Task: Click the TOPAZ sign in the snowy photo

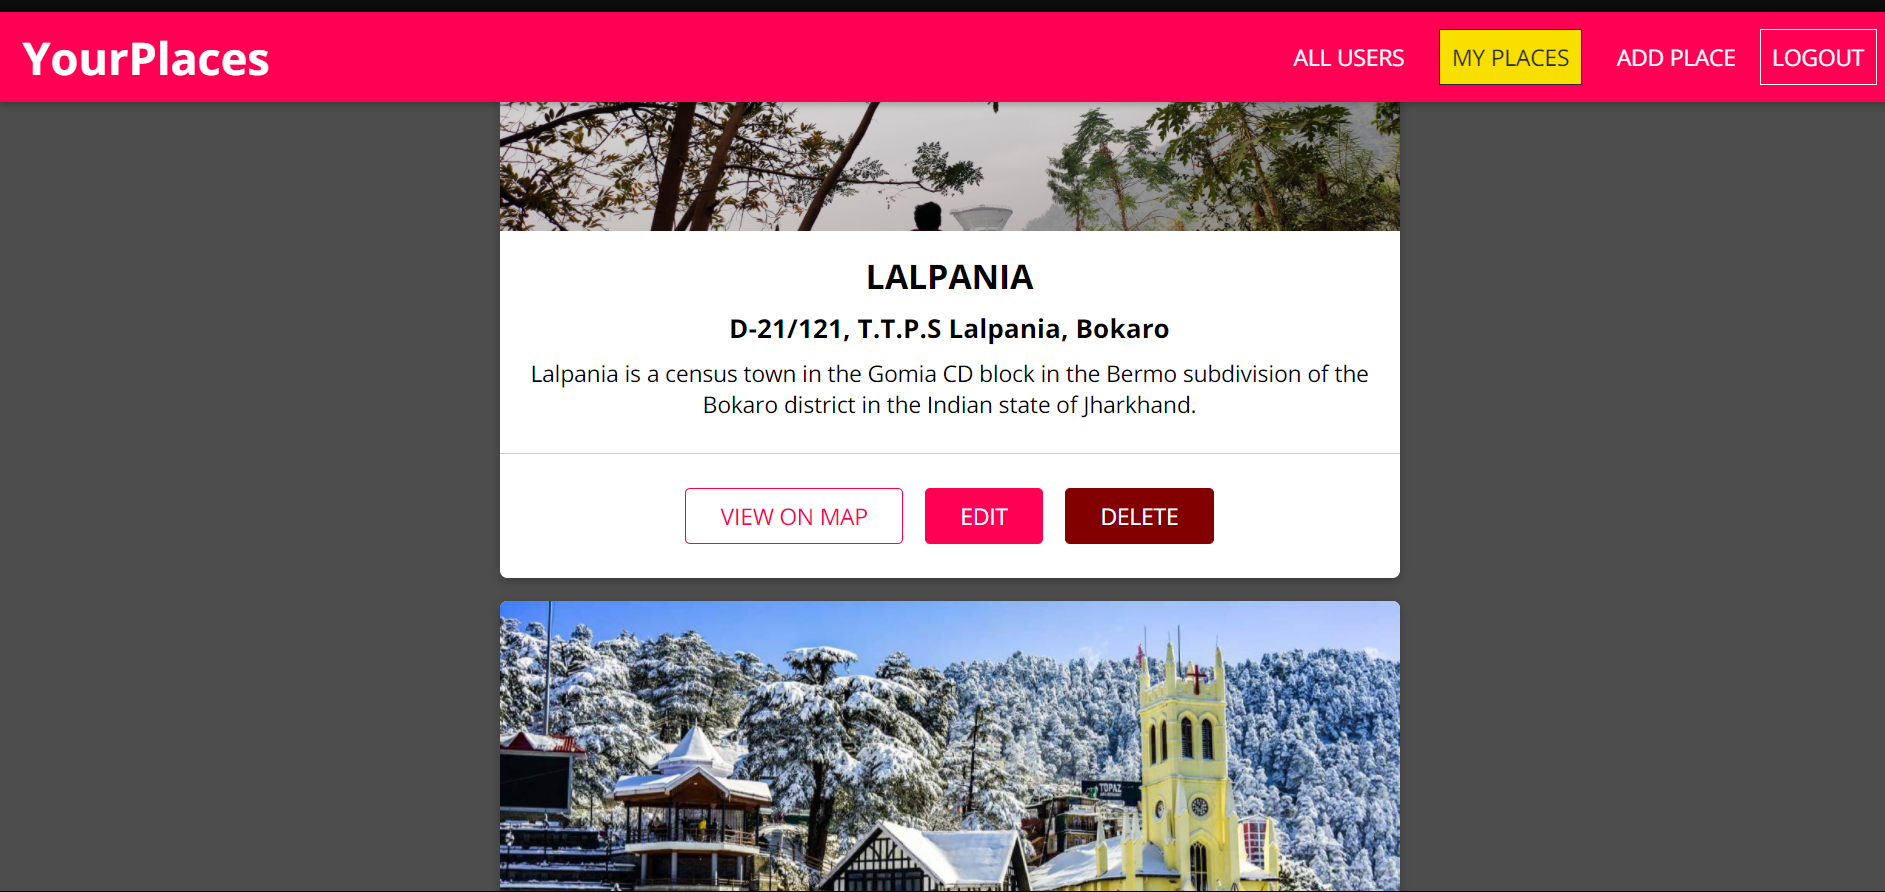Action: [x=1110, y=789]
